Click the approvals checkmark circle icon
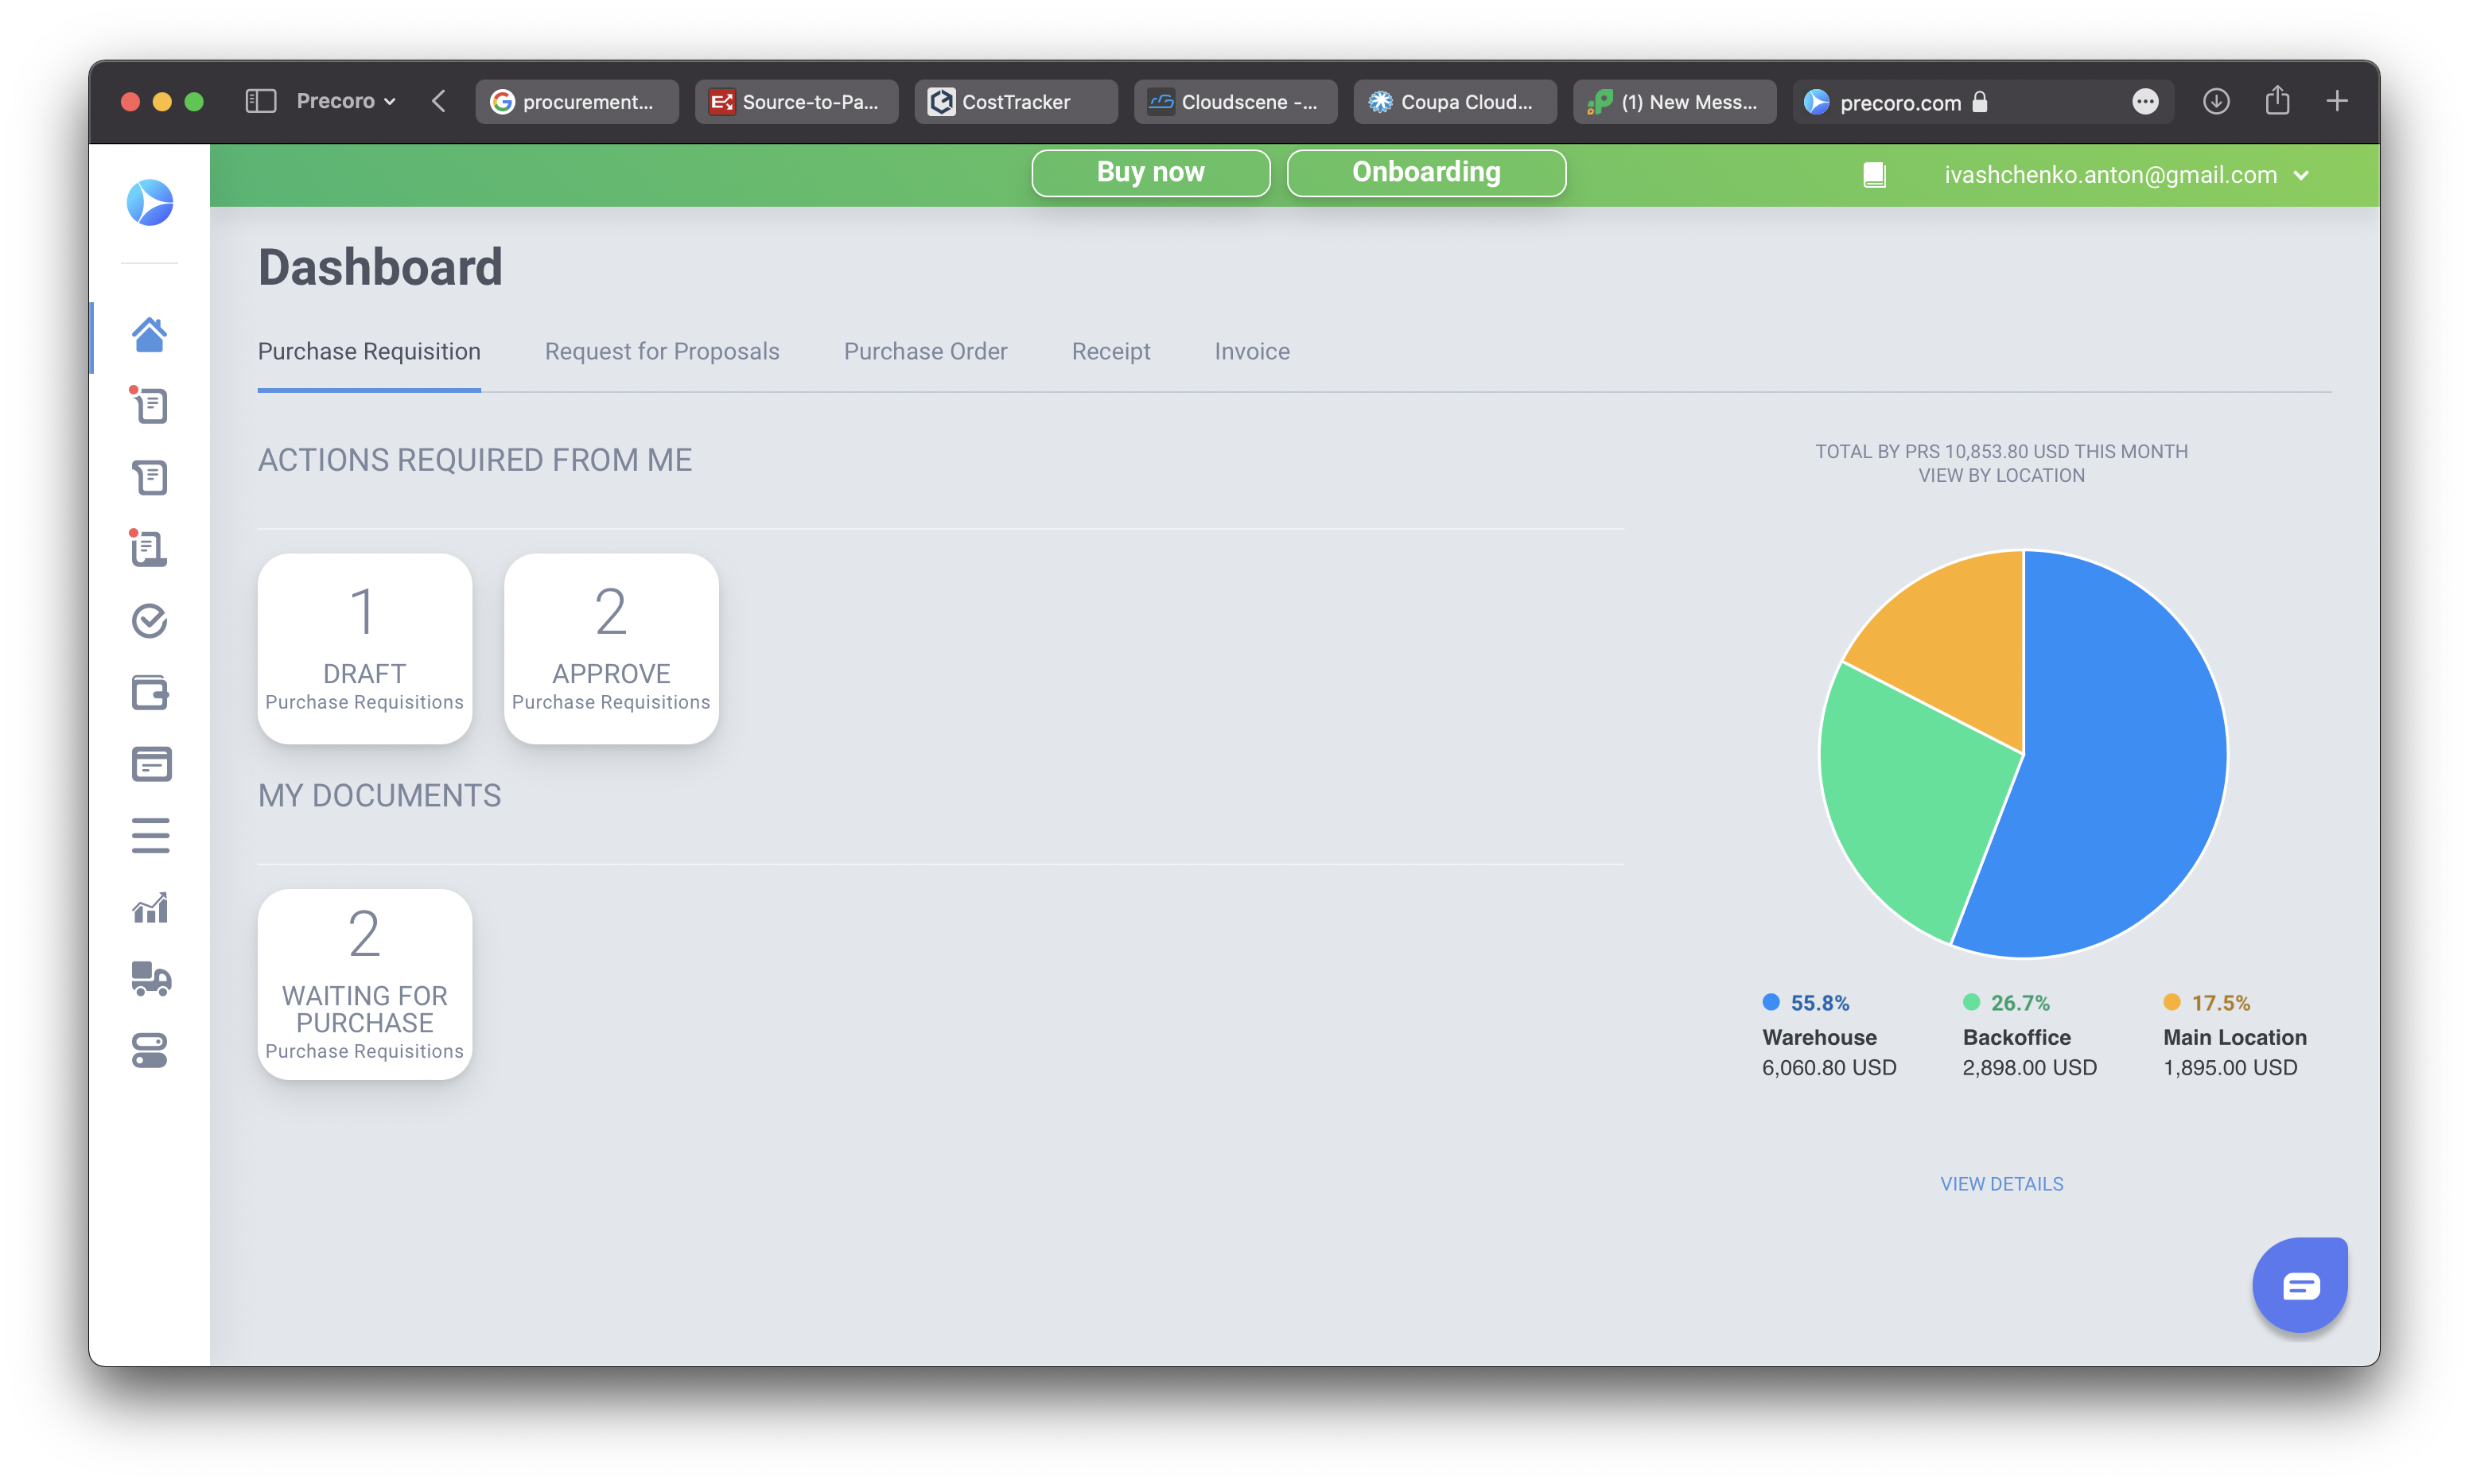The height and width of the screenshot is (1484, 2469). click(150, 621)
